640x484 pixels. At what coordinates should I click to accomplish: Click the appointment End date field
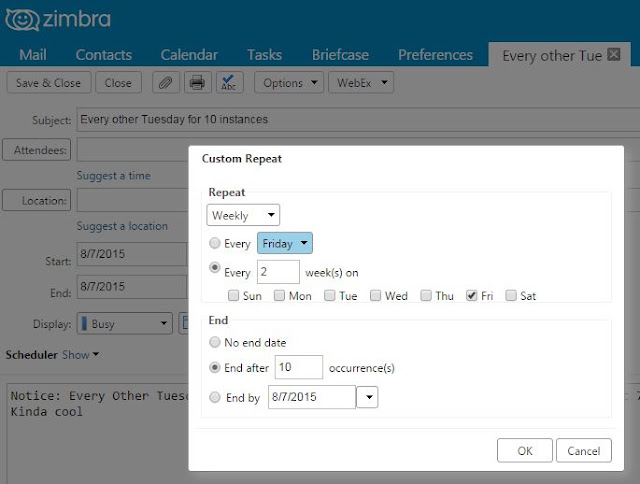point(132,286)
